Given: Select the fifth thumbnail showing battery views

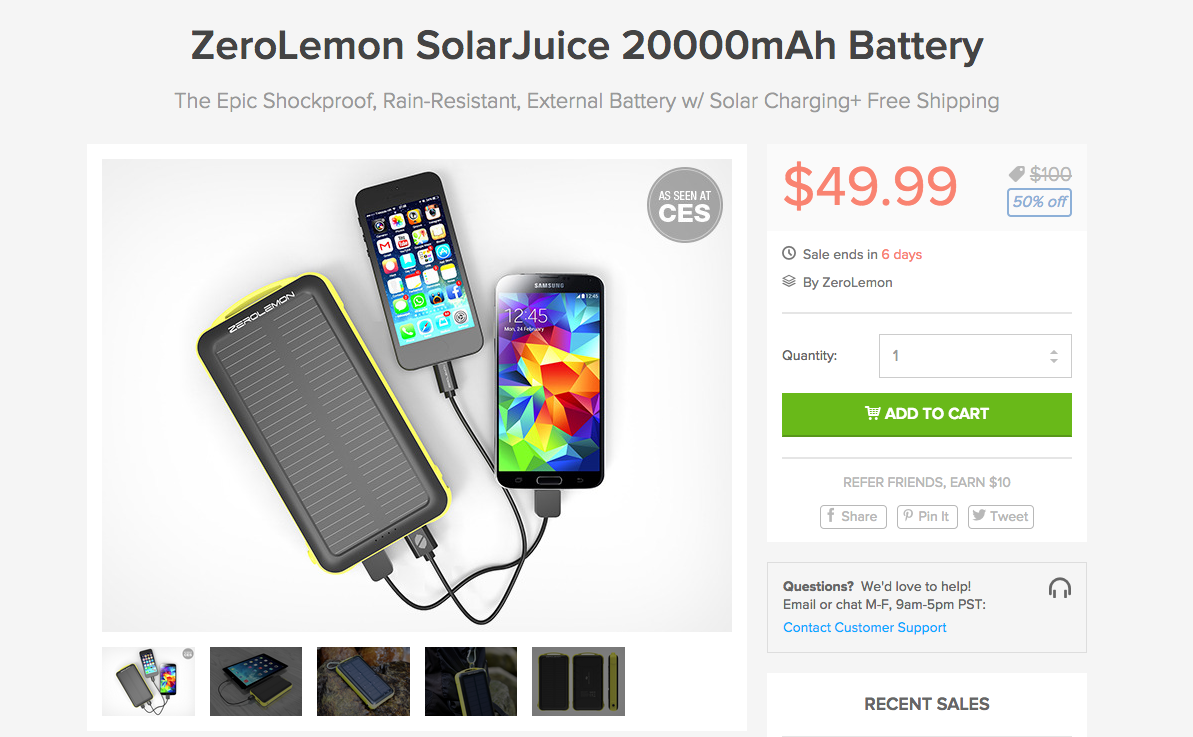Looking at the screenshot, I should tap(578, 681).
